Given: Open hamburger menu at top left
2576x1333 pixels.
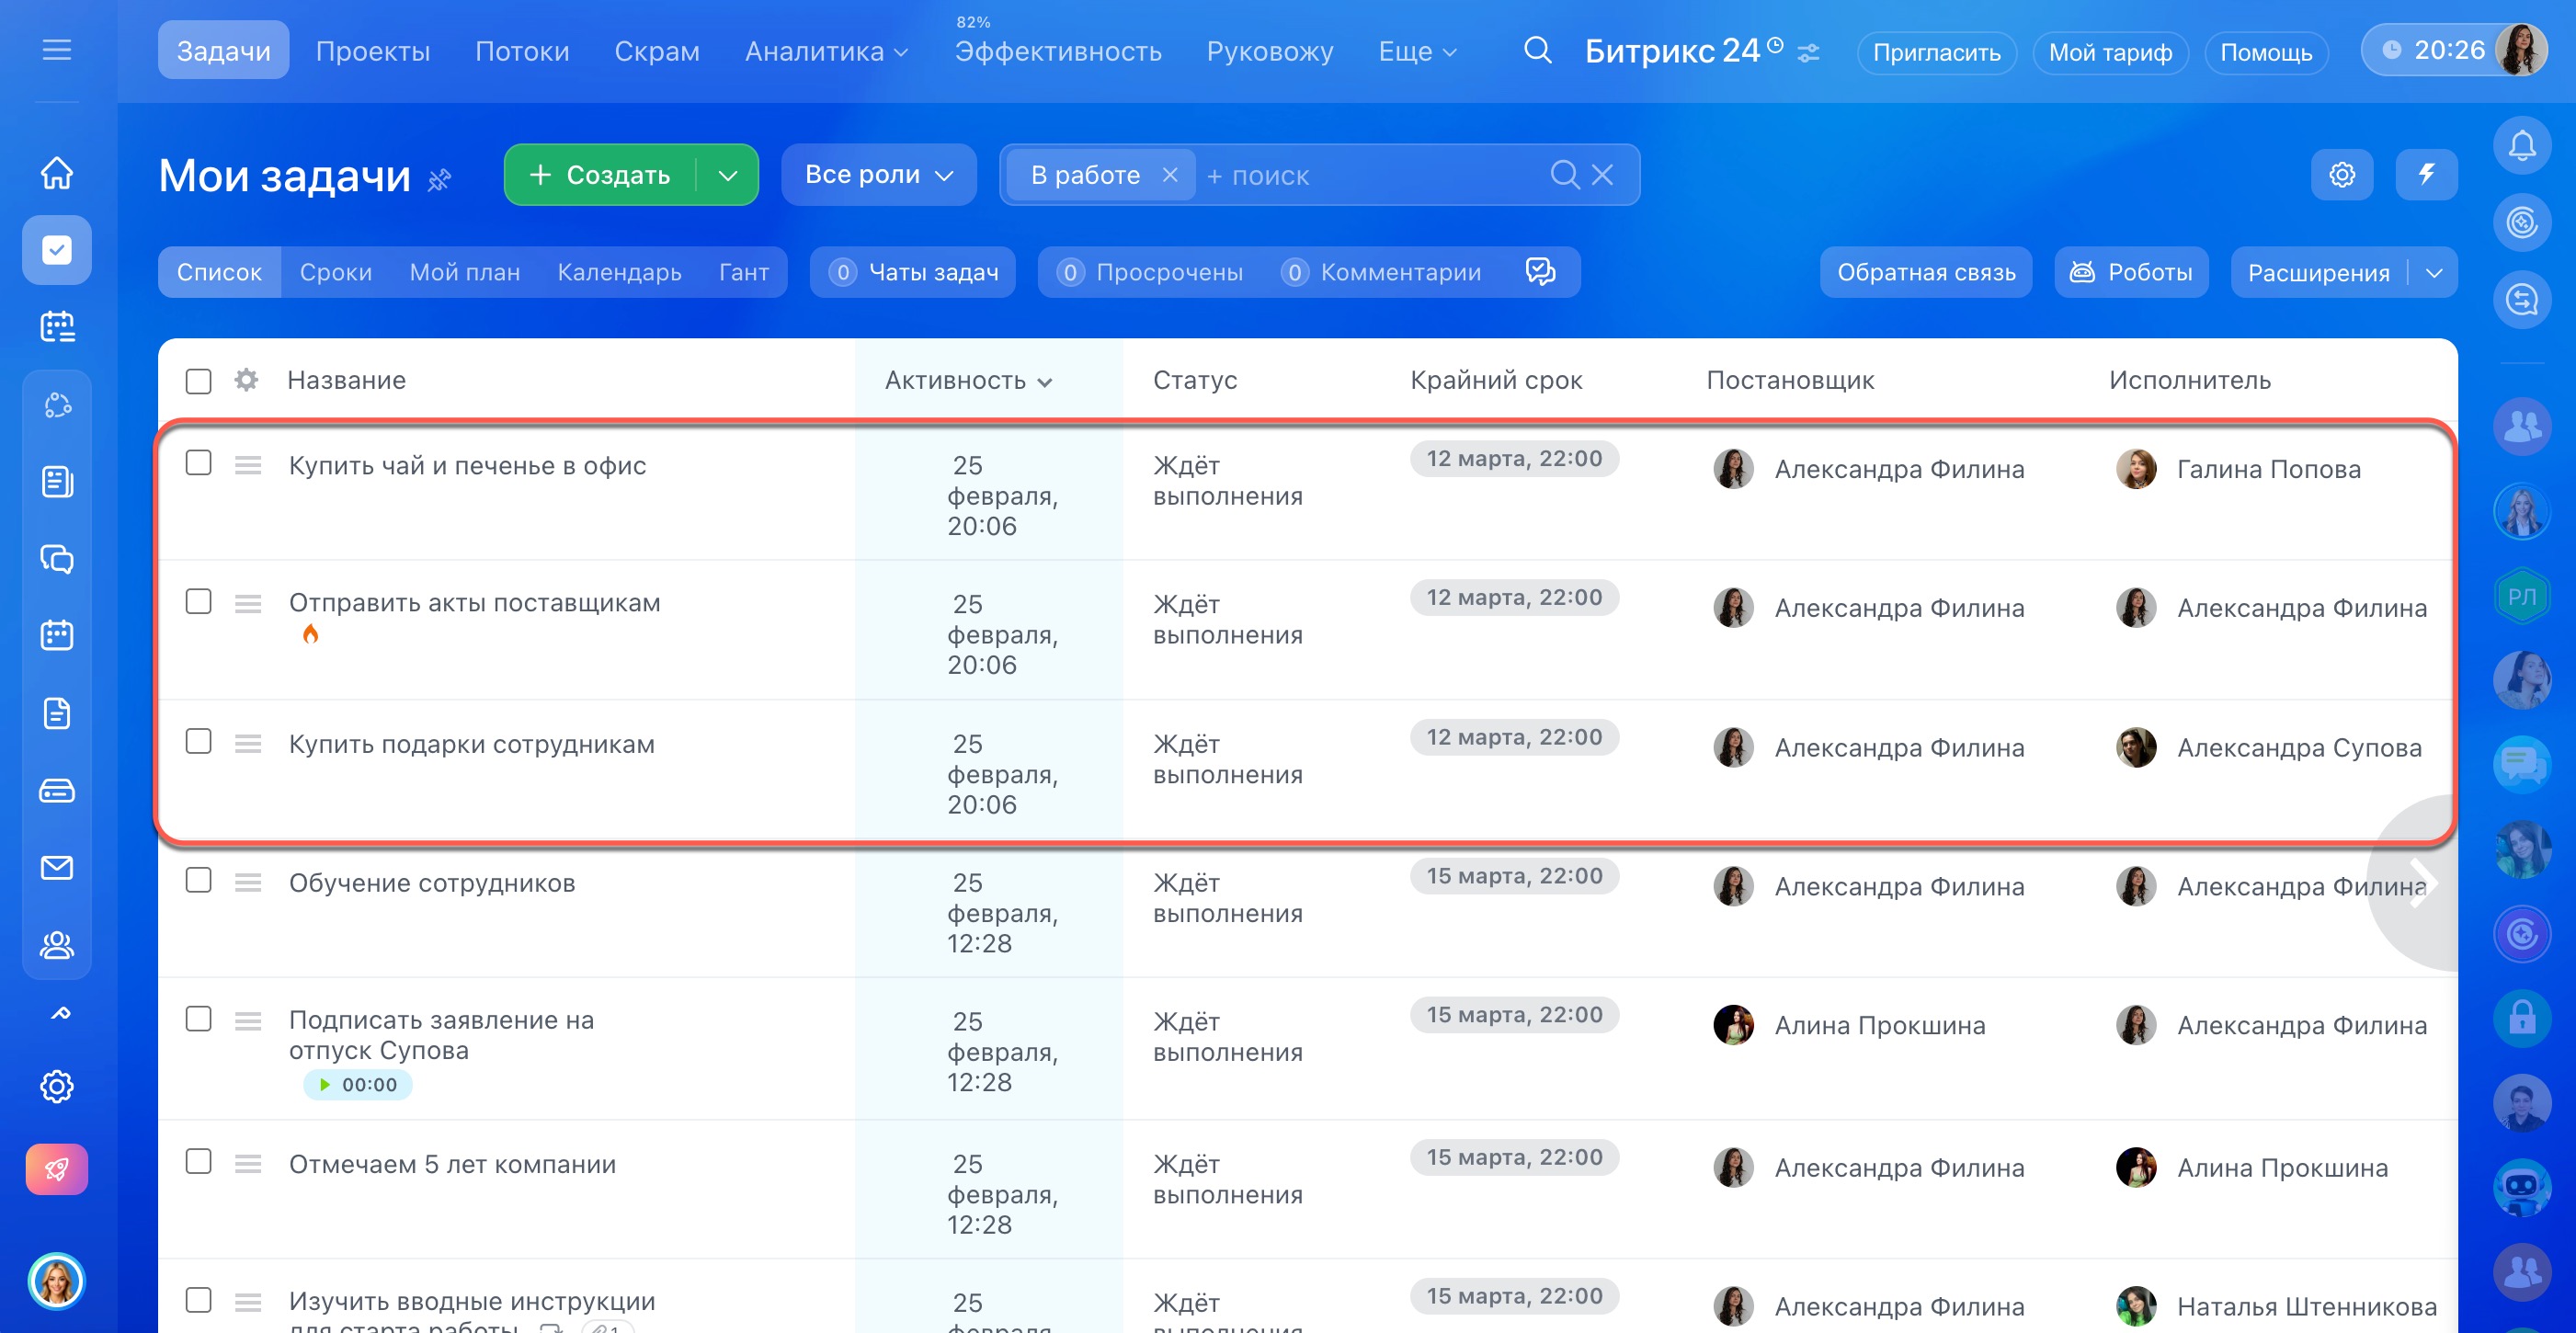Looking at the screenshot, I should click(x=57, y=50).
